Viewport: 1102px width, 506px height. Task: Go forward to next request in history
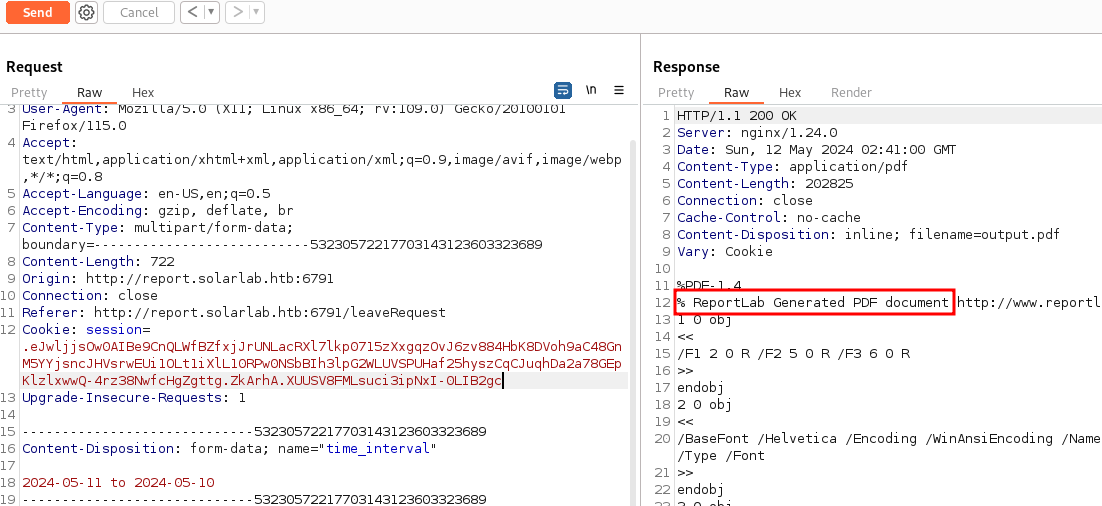coord(237,13)
